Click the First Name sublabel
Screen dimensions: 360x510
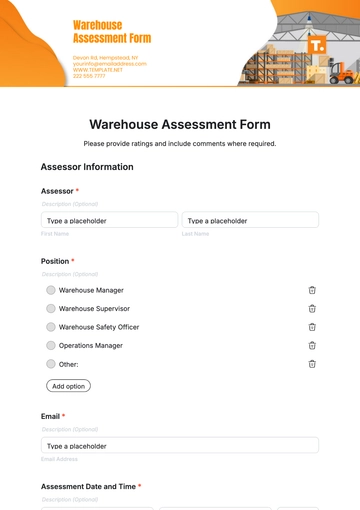pyautogui.click(x=55, y=234)
